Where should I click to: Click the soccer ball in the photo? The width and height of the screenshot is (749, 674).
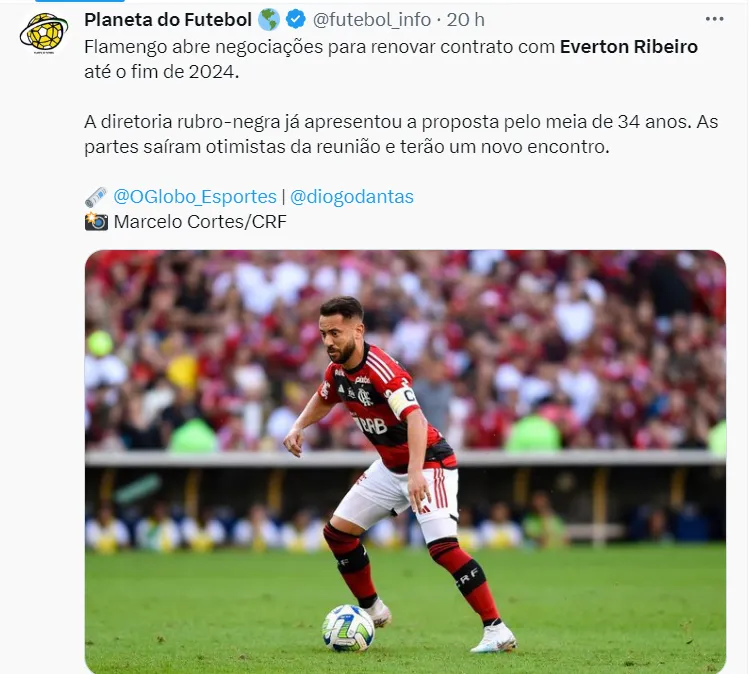pyautogui.click(x=348, y=628)
